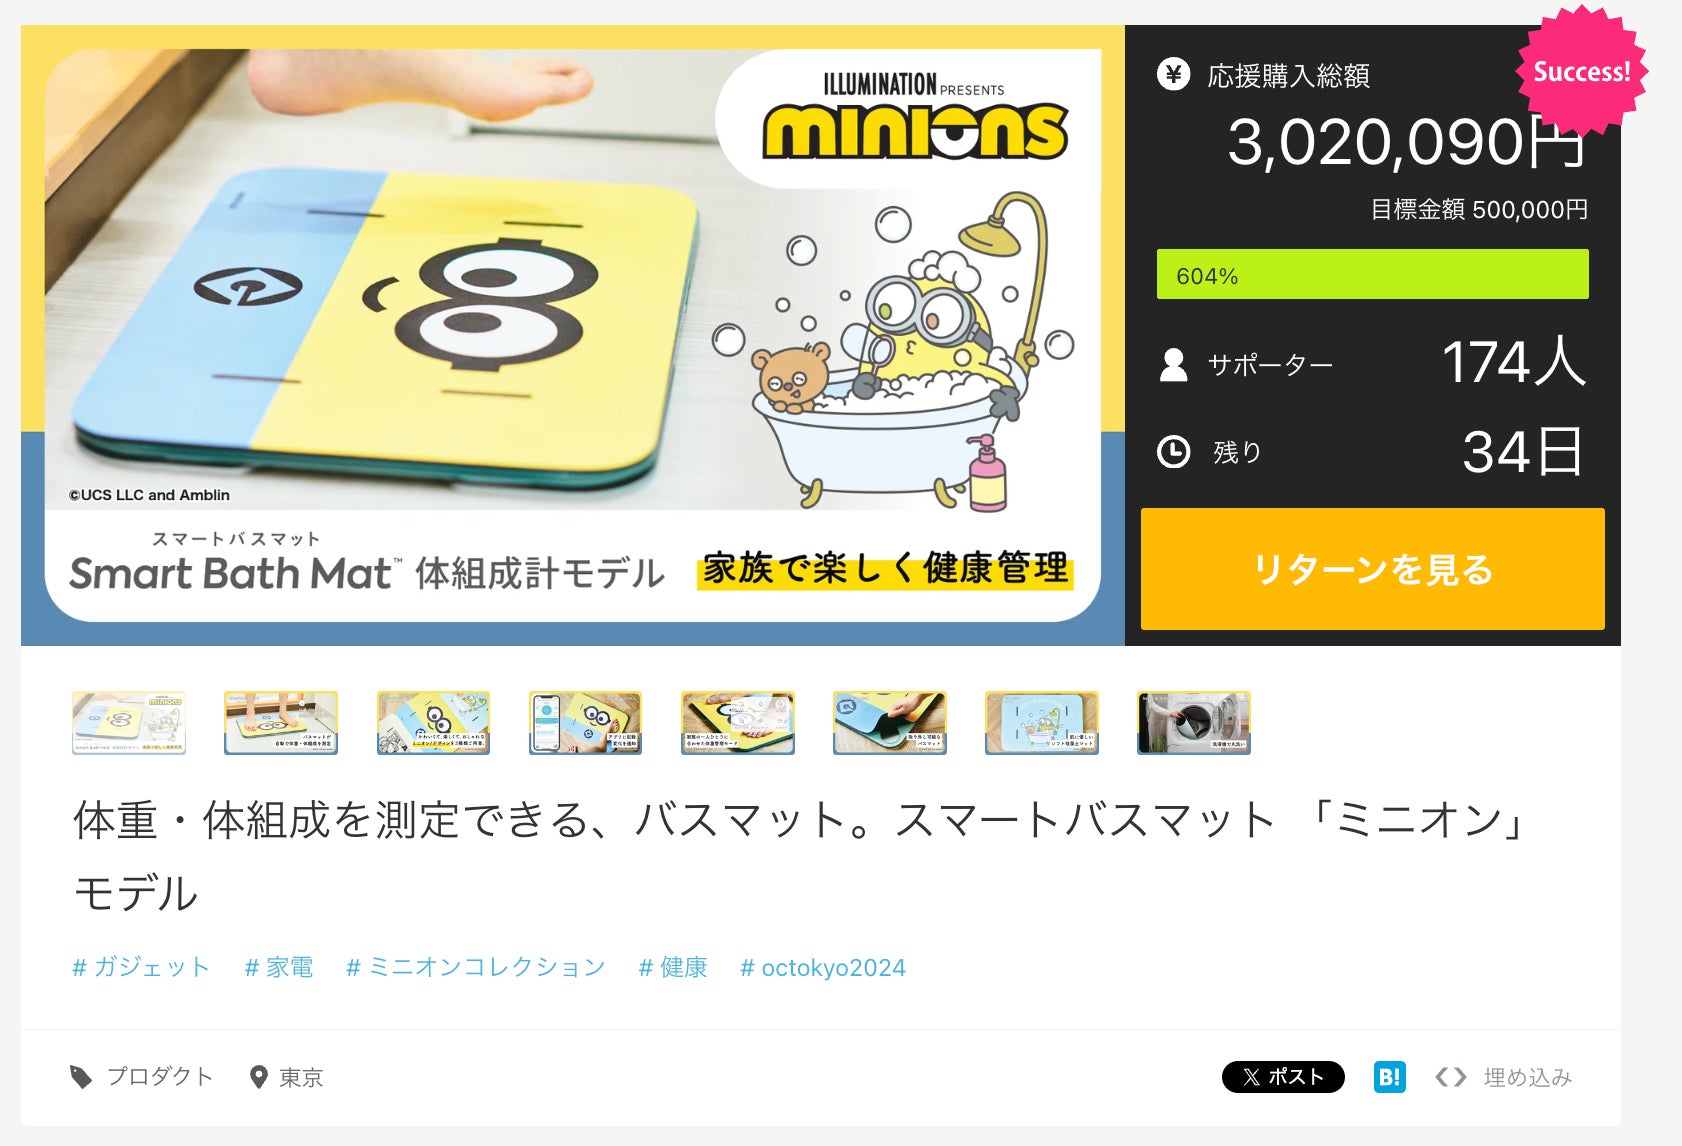1682x1146 pixels.
Task: Click the 埋め込み embed link
Action: (1527, 1077)
